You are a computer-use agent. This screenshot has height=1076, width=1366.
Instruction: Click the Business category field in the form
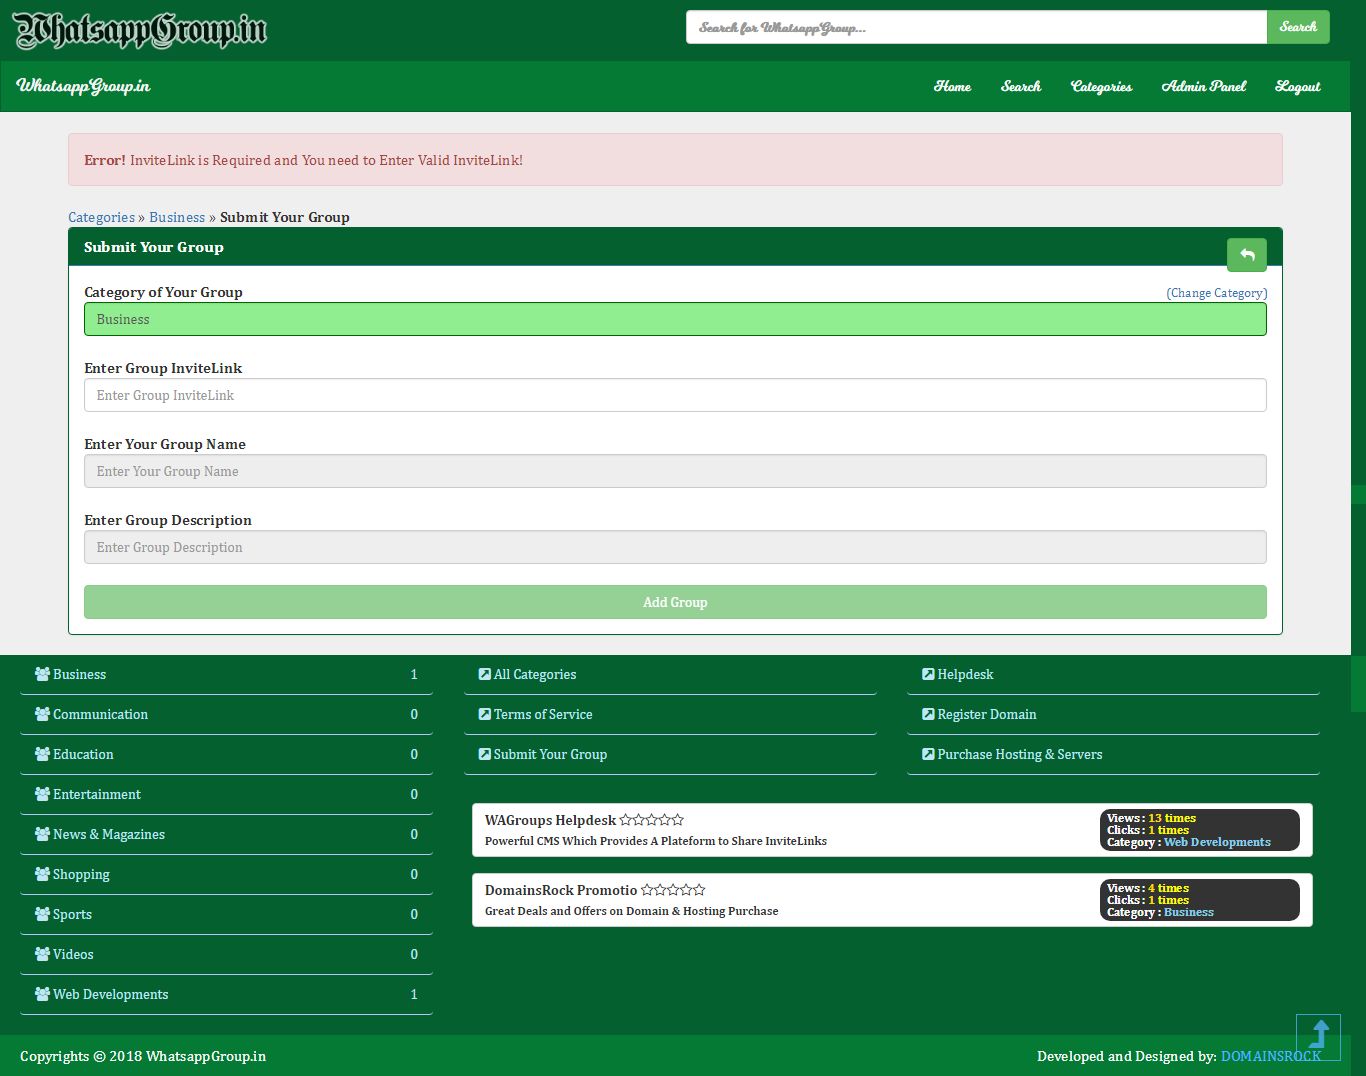[675, 319]
